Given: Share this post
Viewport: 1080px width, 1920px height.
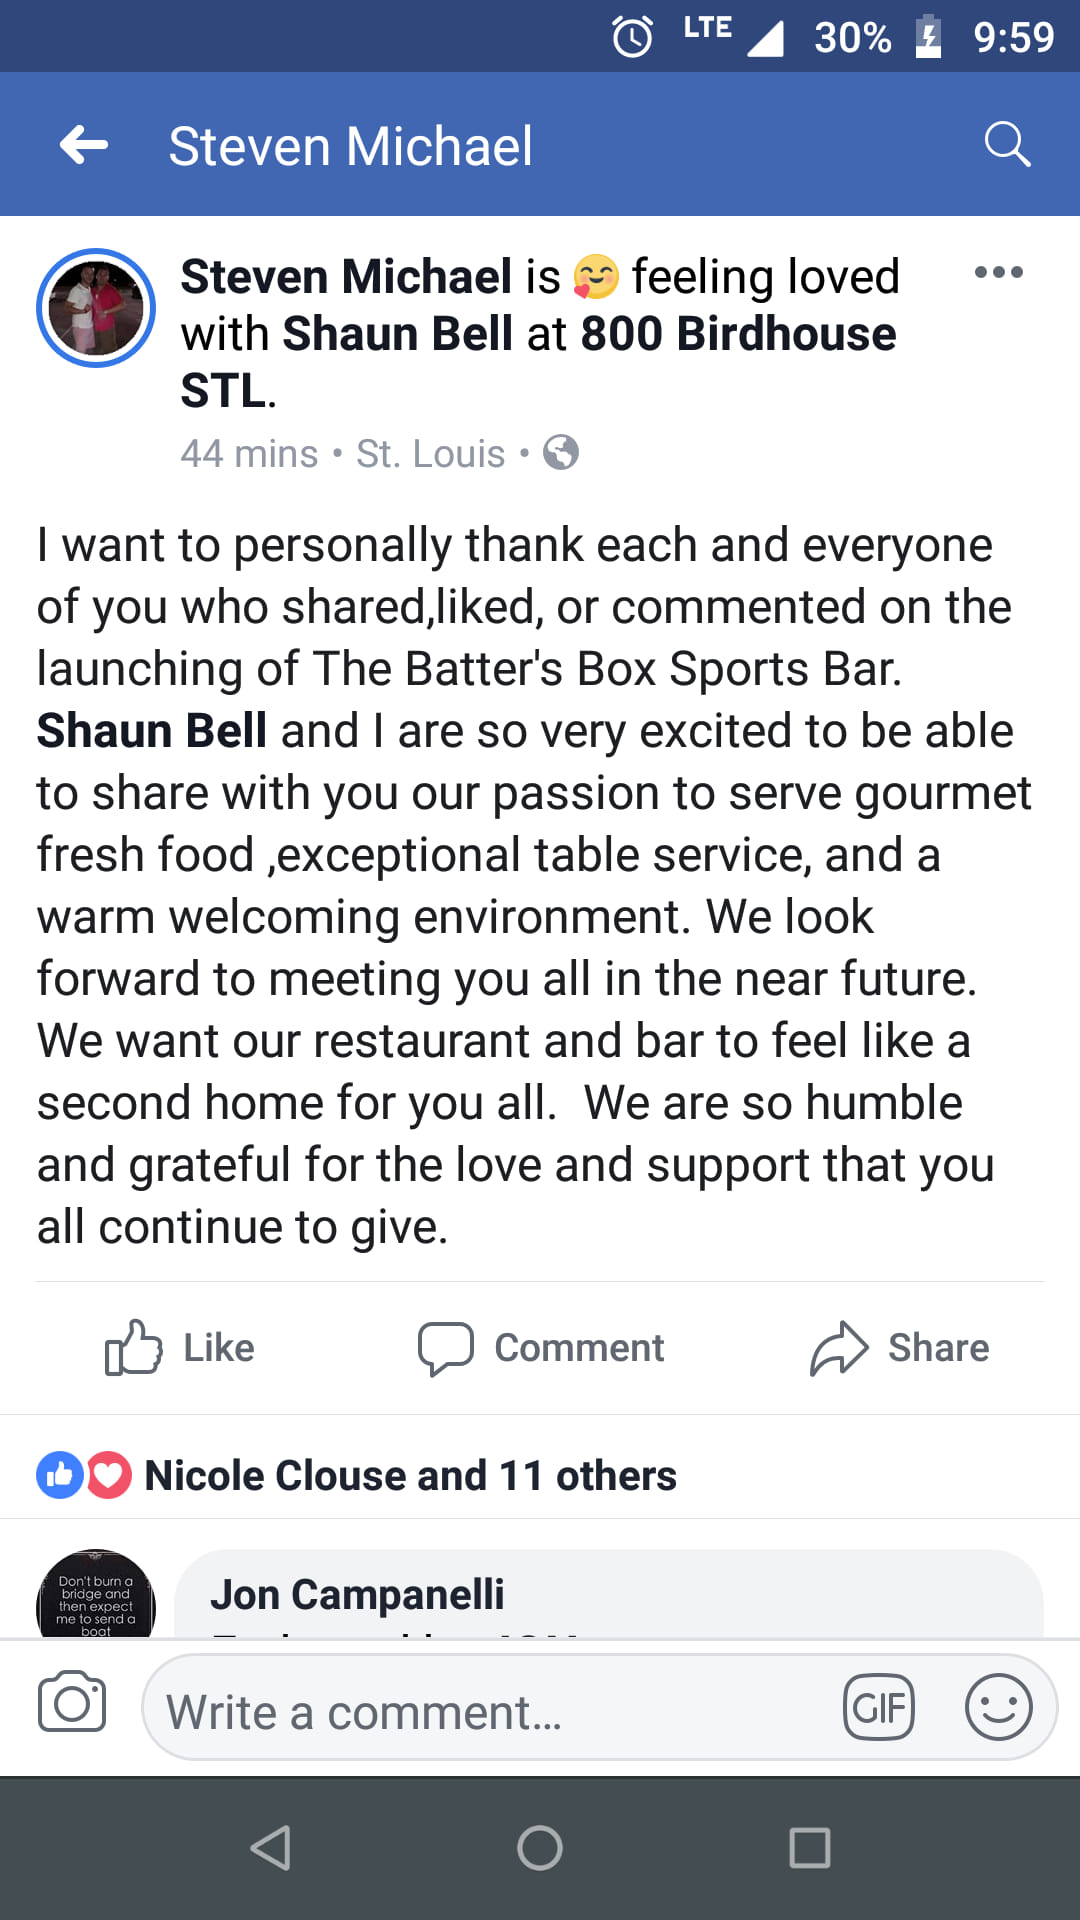Looking at the screenshot, I should point(899,1348).
